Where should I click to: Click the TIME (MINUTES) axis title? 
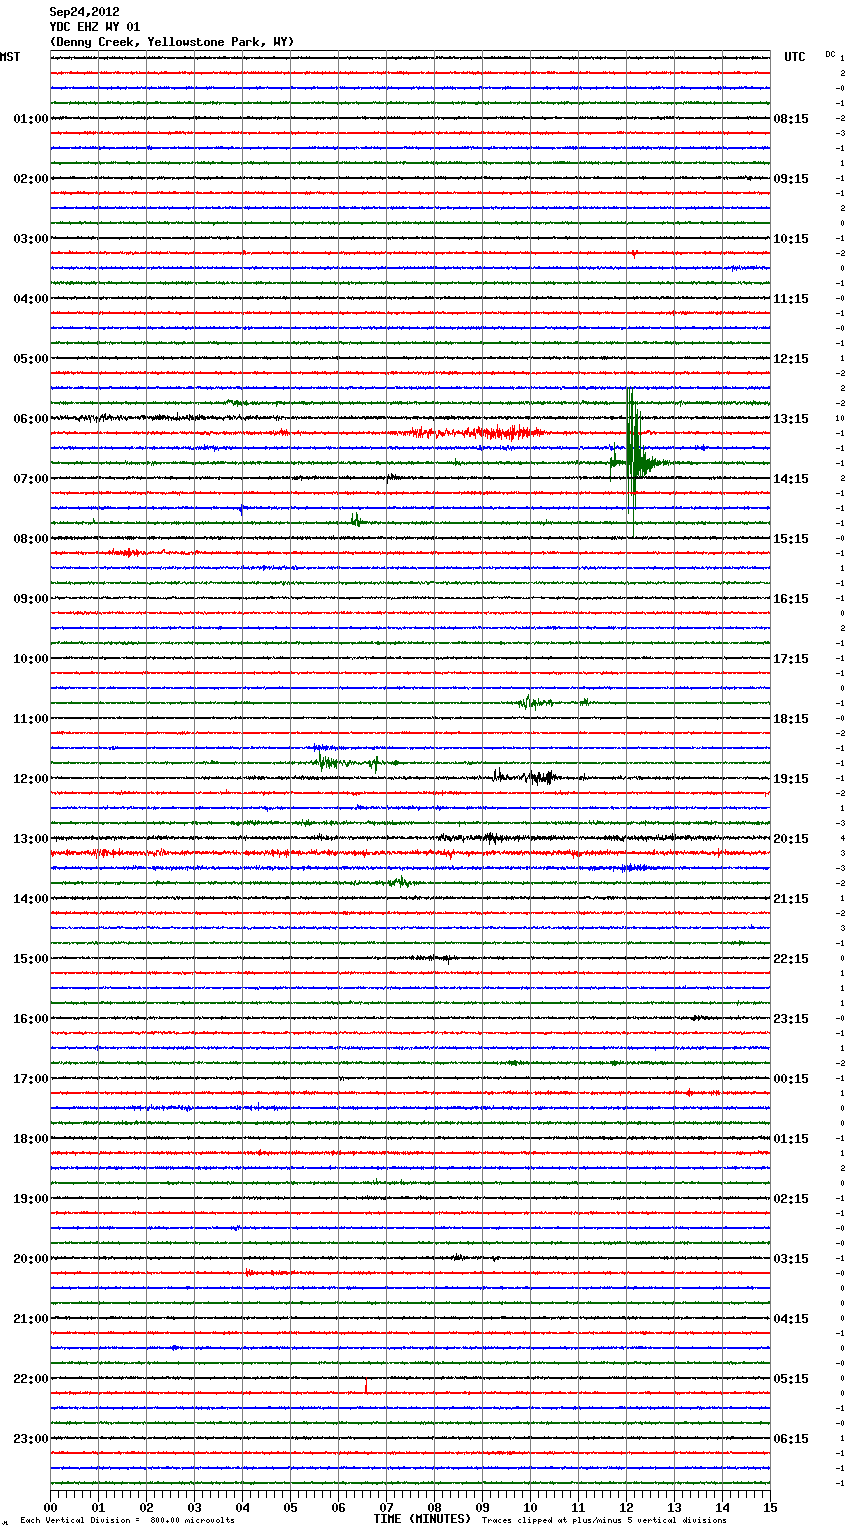coord(422,1519)
